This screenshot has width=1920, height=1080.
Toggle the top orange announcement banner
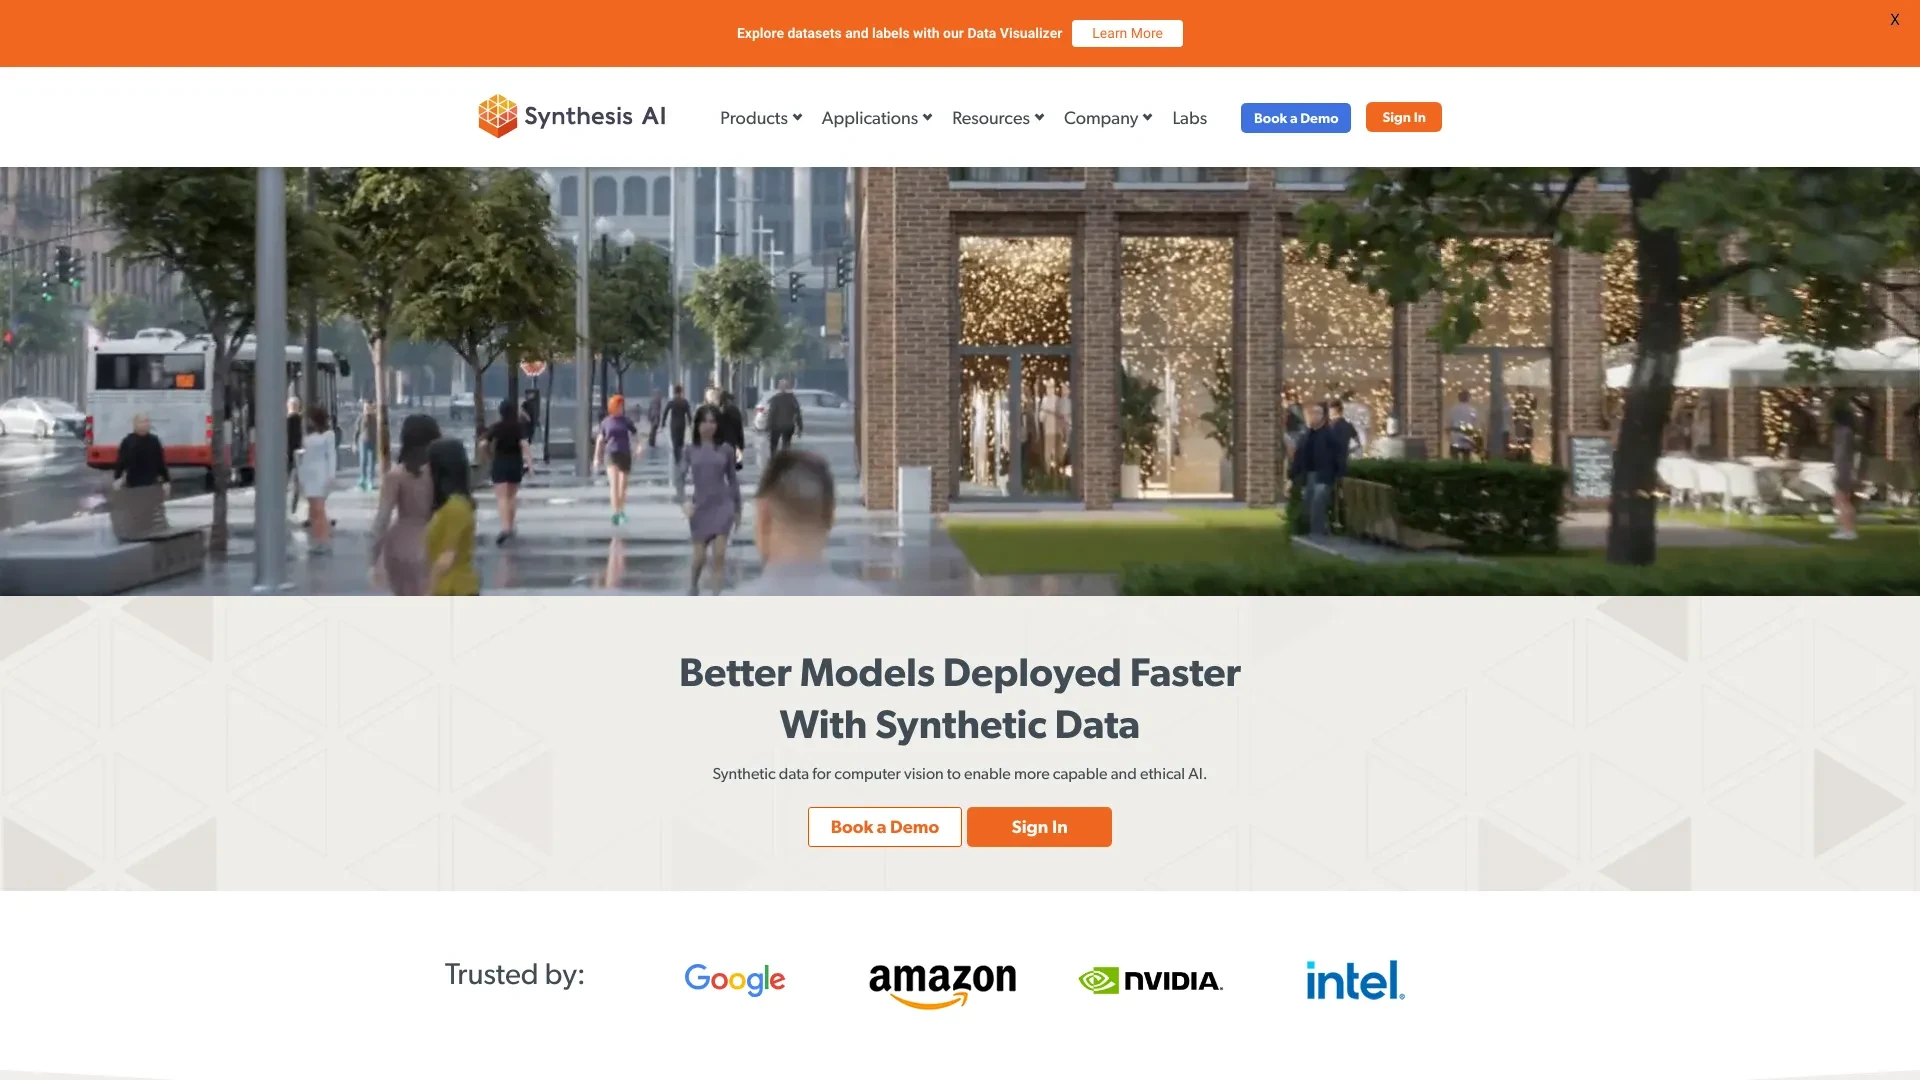click(1895, 18)
